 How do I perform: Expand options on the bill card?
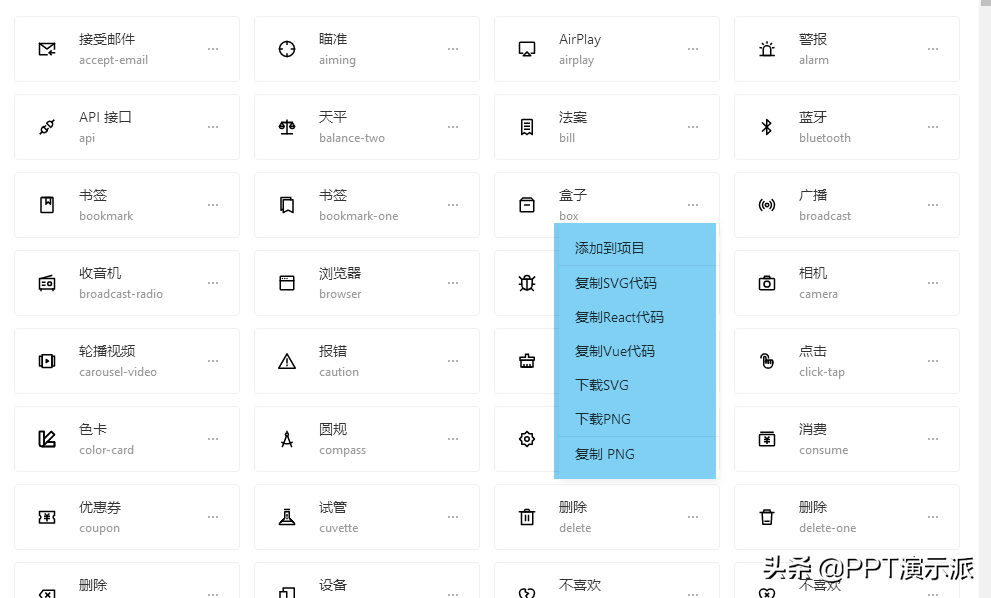[x=693, y=127]
